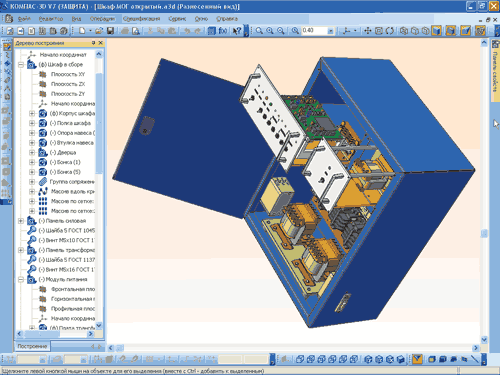The height and width of the screenshot is (375, 500).
Task: Open the Сервис menu
Action: [177, 19]
